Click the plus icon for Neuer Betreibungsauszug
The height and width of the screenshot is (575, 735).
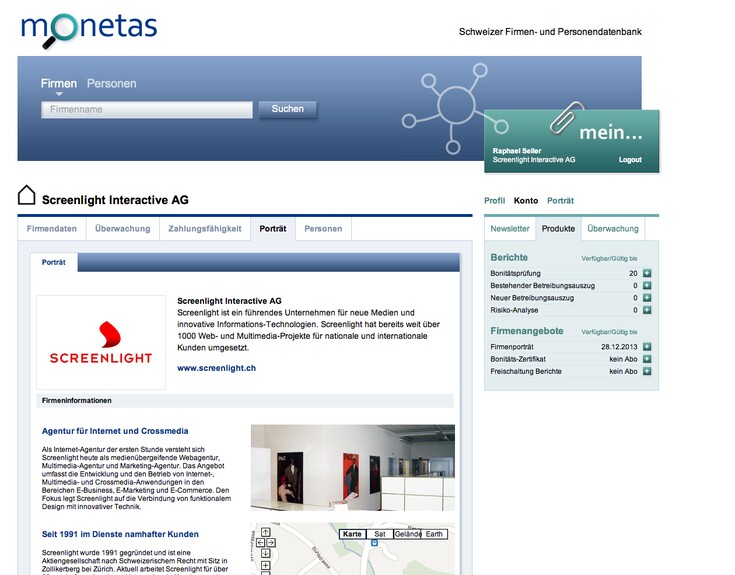(647, 298)
